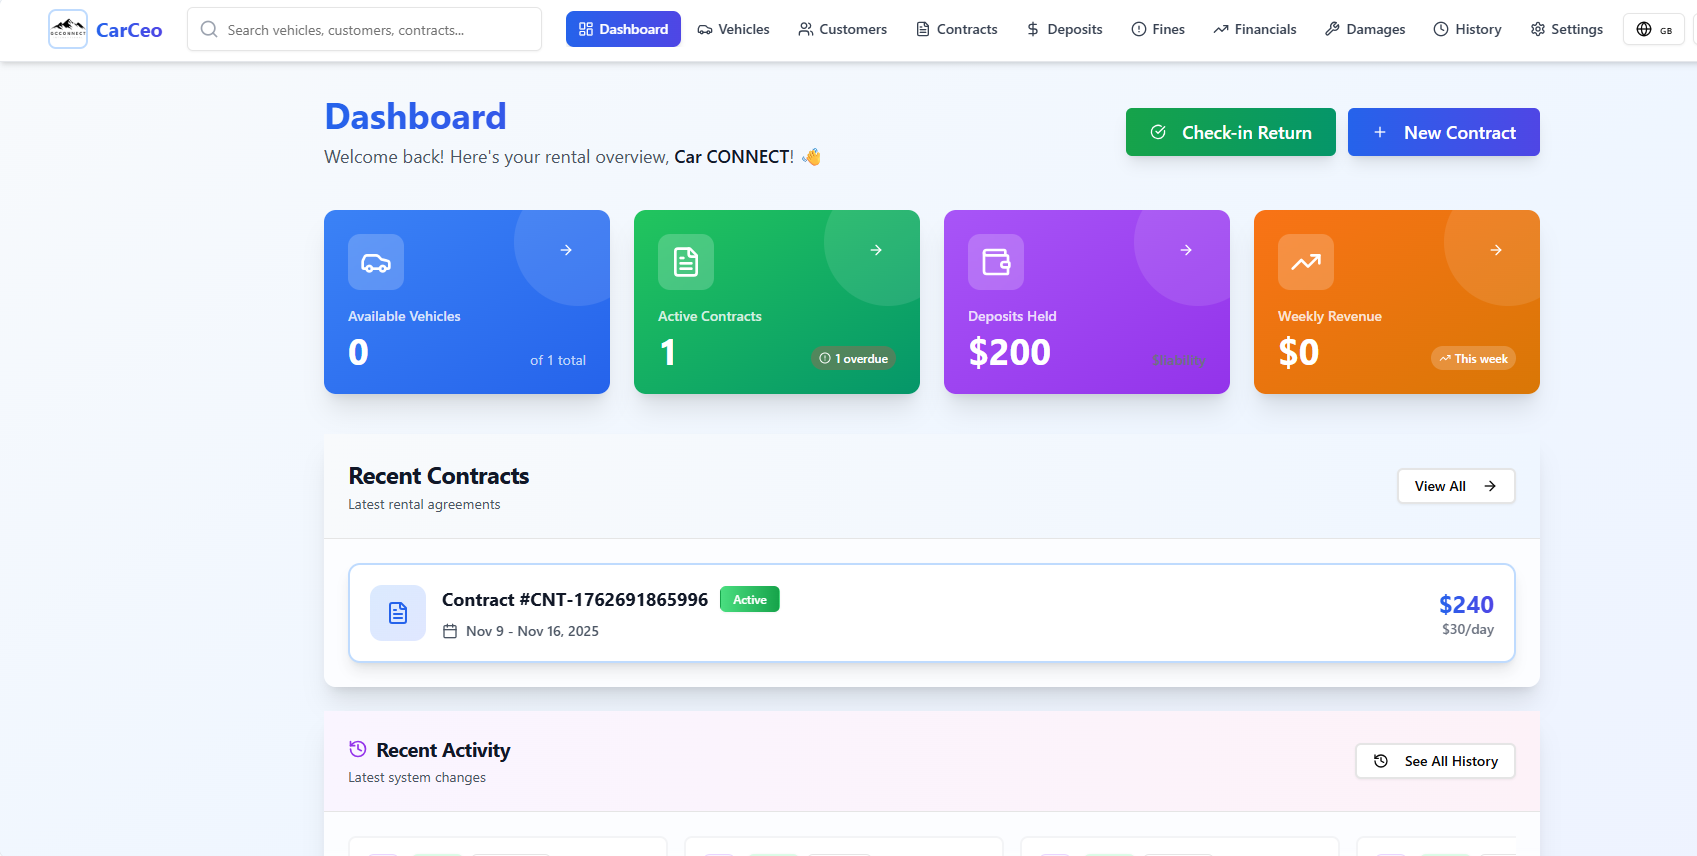Click the Active status badge
This screenshot has width=1697, height=856.
[750, 599]
